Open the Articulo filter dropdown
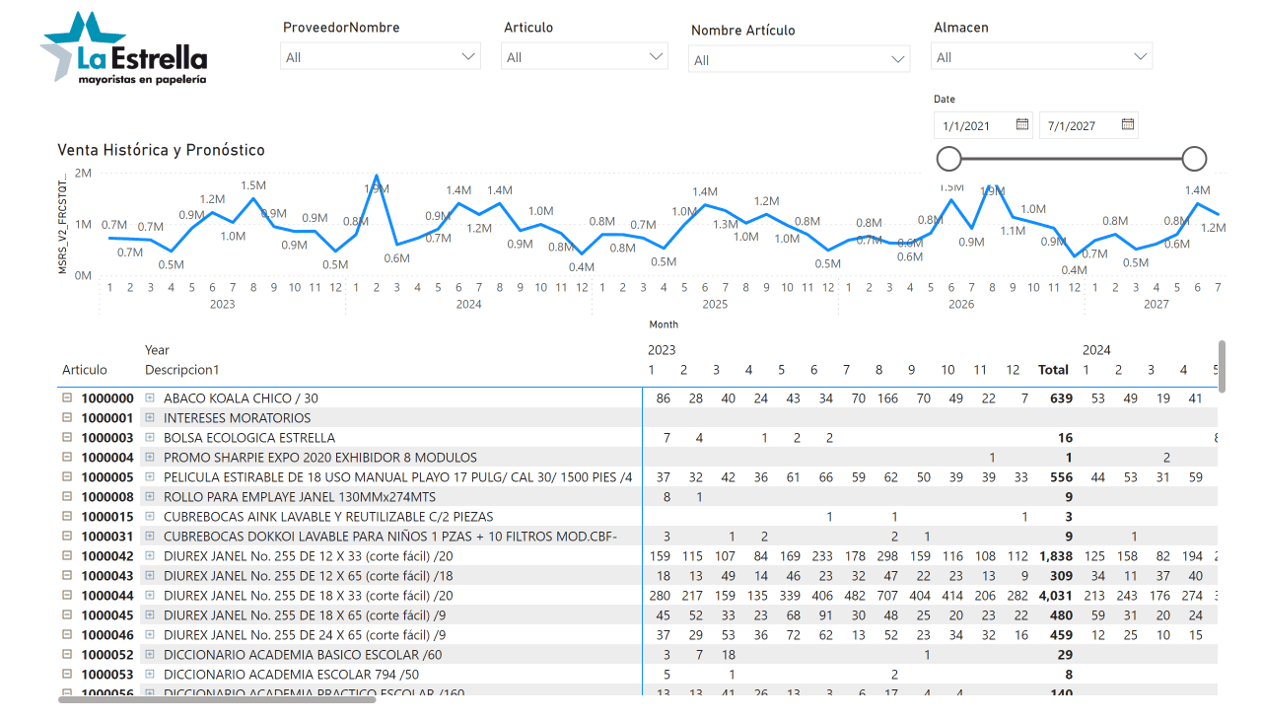The width and height of the screenshot is (1262, 720). 585,57
